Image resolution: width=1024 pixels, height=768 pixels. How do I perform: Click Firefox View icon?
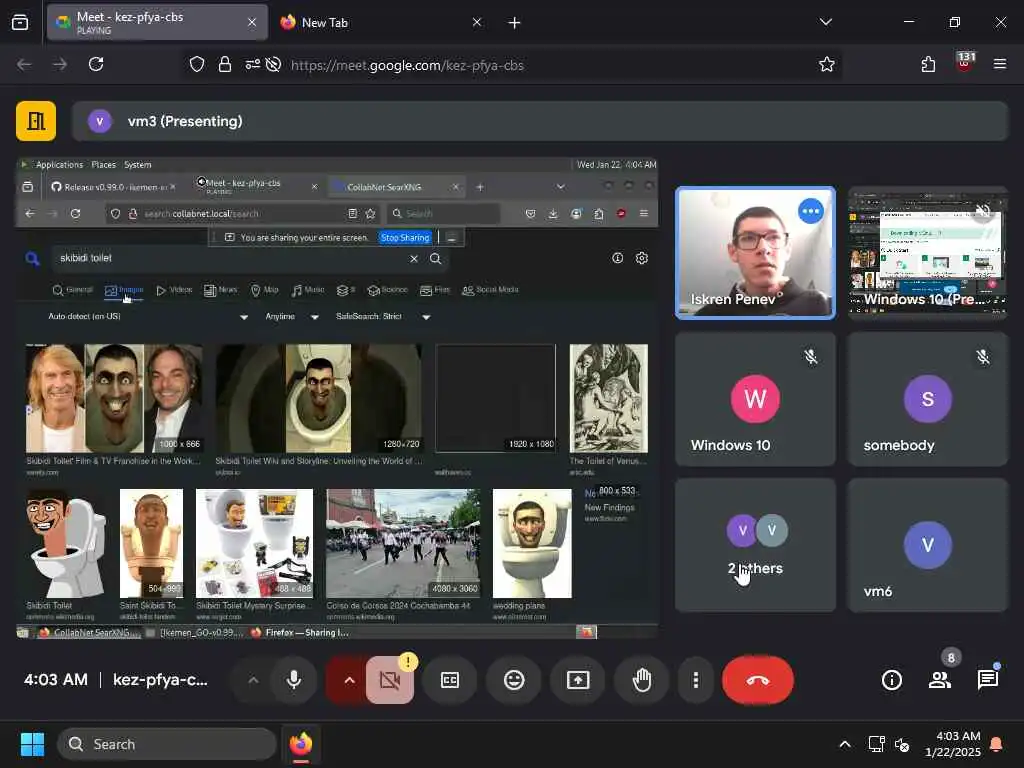point(20,23)
